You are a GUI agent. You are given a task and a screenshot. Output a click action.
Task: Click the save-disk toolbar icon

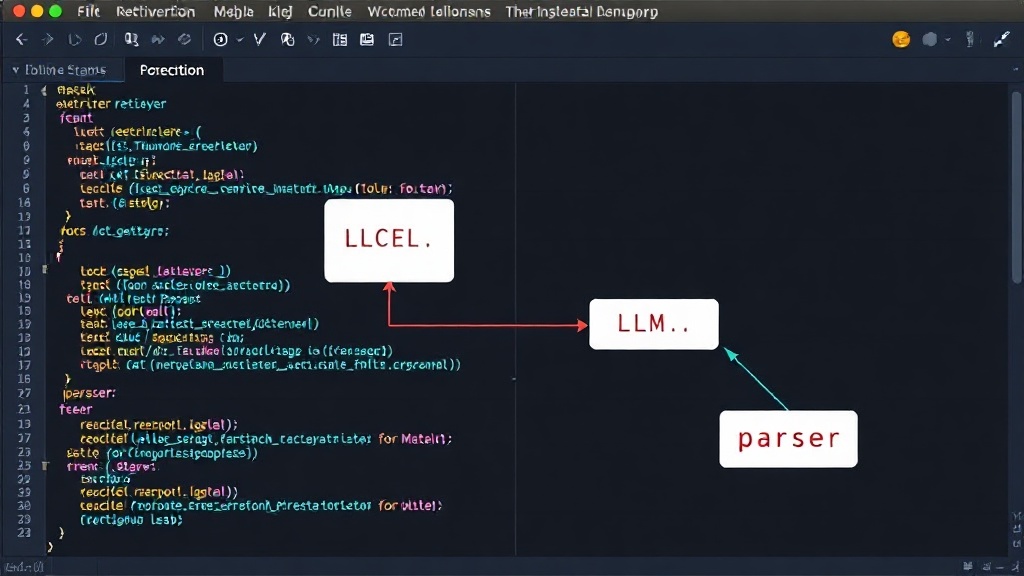point(367,40)
